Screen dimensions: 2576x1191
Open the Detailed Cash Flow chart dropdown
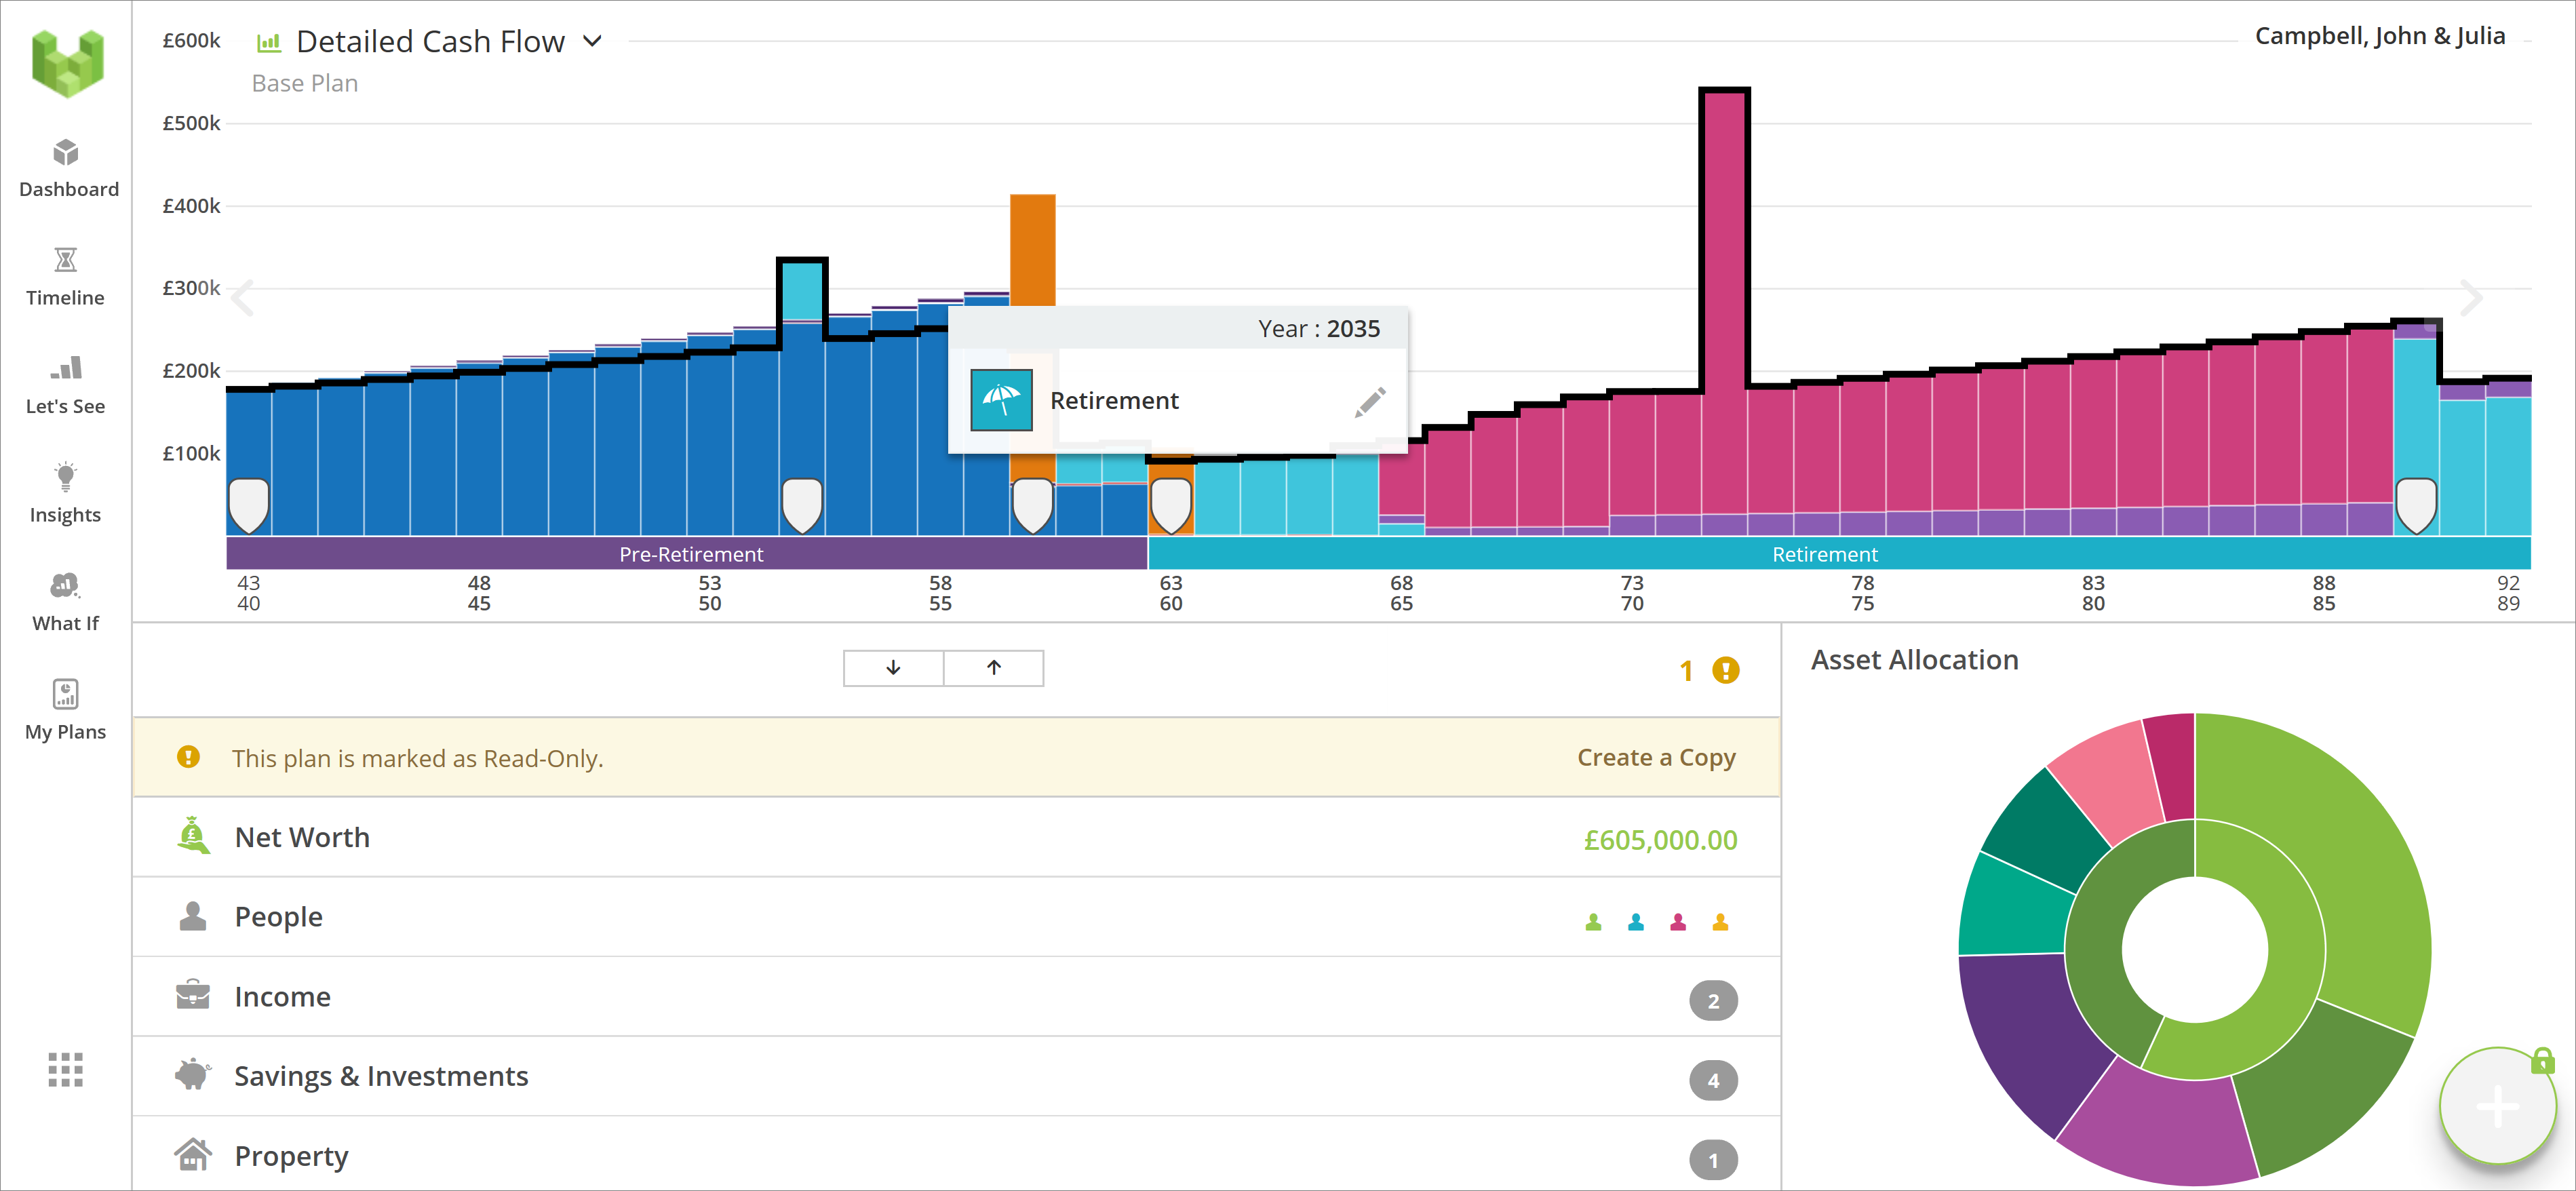click(x=592, y=42)
